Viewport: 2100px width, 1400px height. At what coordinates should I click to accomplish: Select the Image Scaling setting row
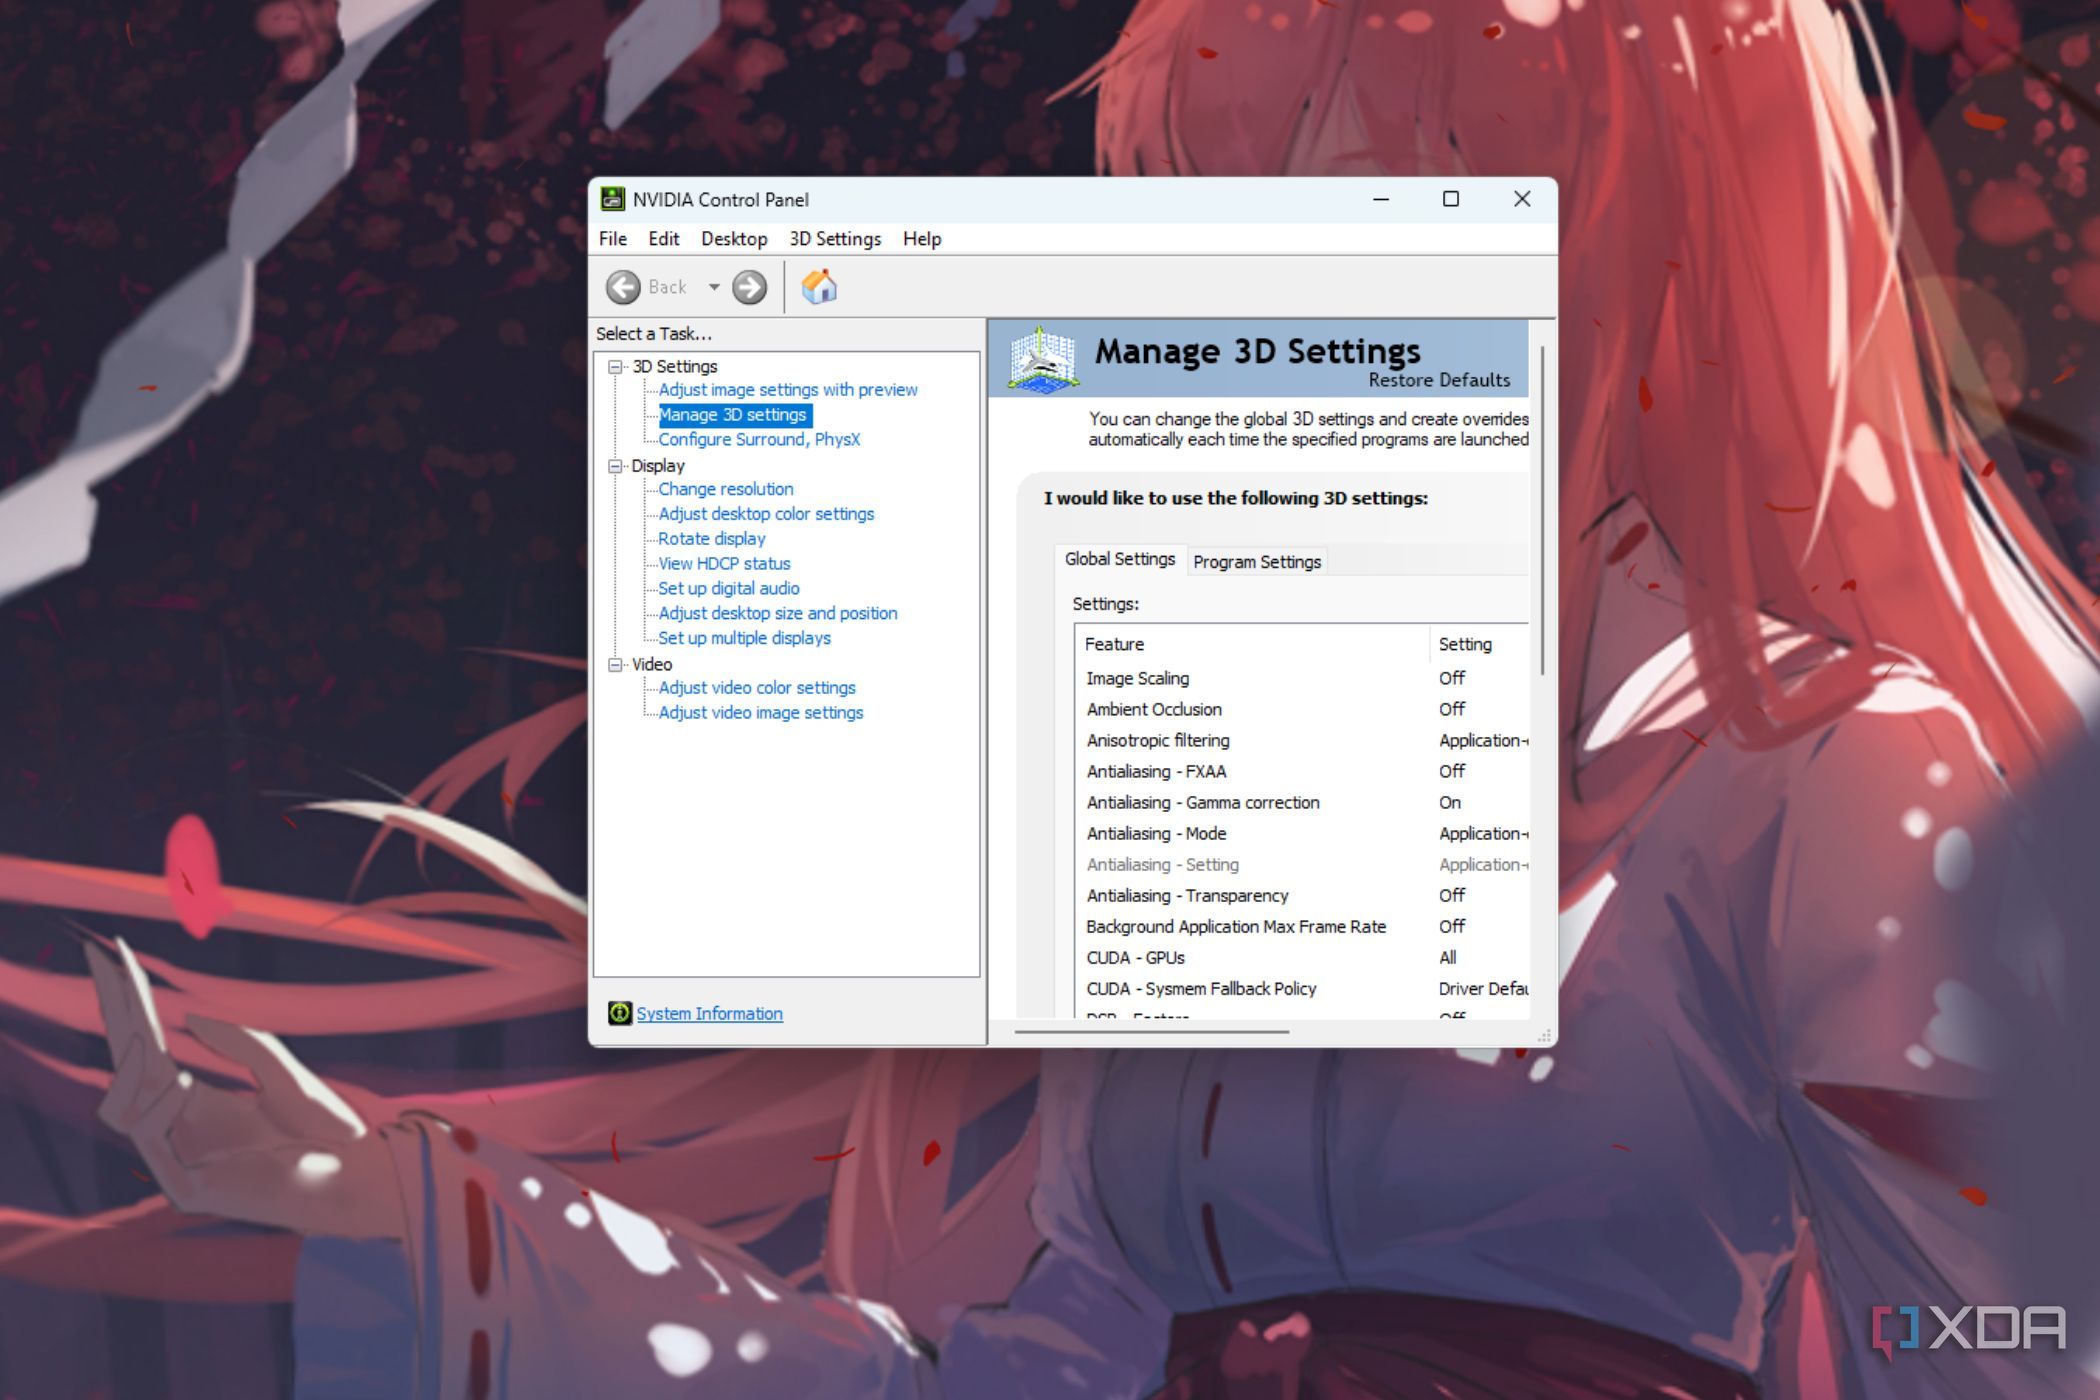[1138, 678]
